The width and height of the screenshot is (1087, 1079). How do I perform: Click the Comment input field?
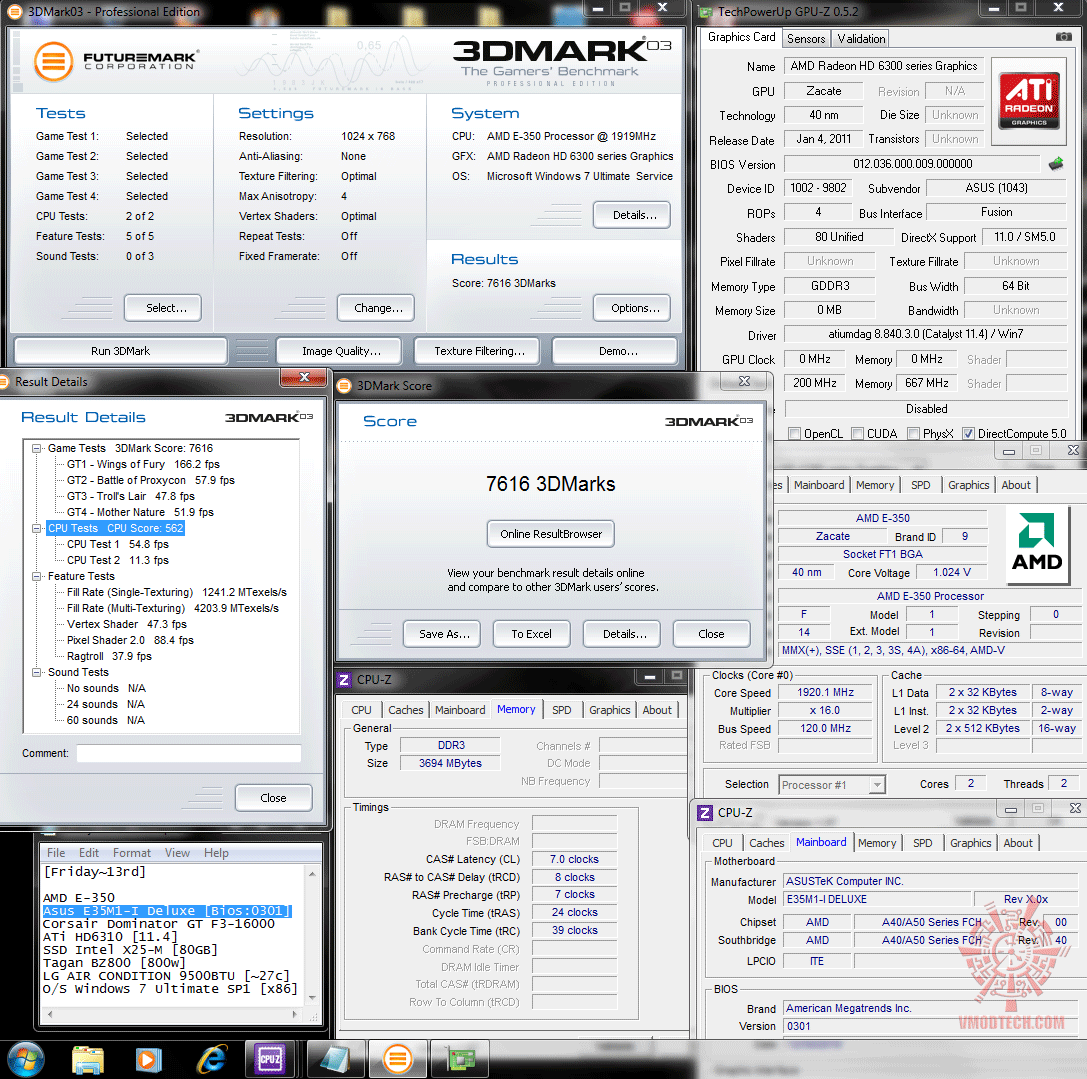(189, 753)
